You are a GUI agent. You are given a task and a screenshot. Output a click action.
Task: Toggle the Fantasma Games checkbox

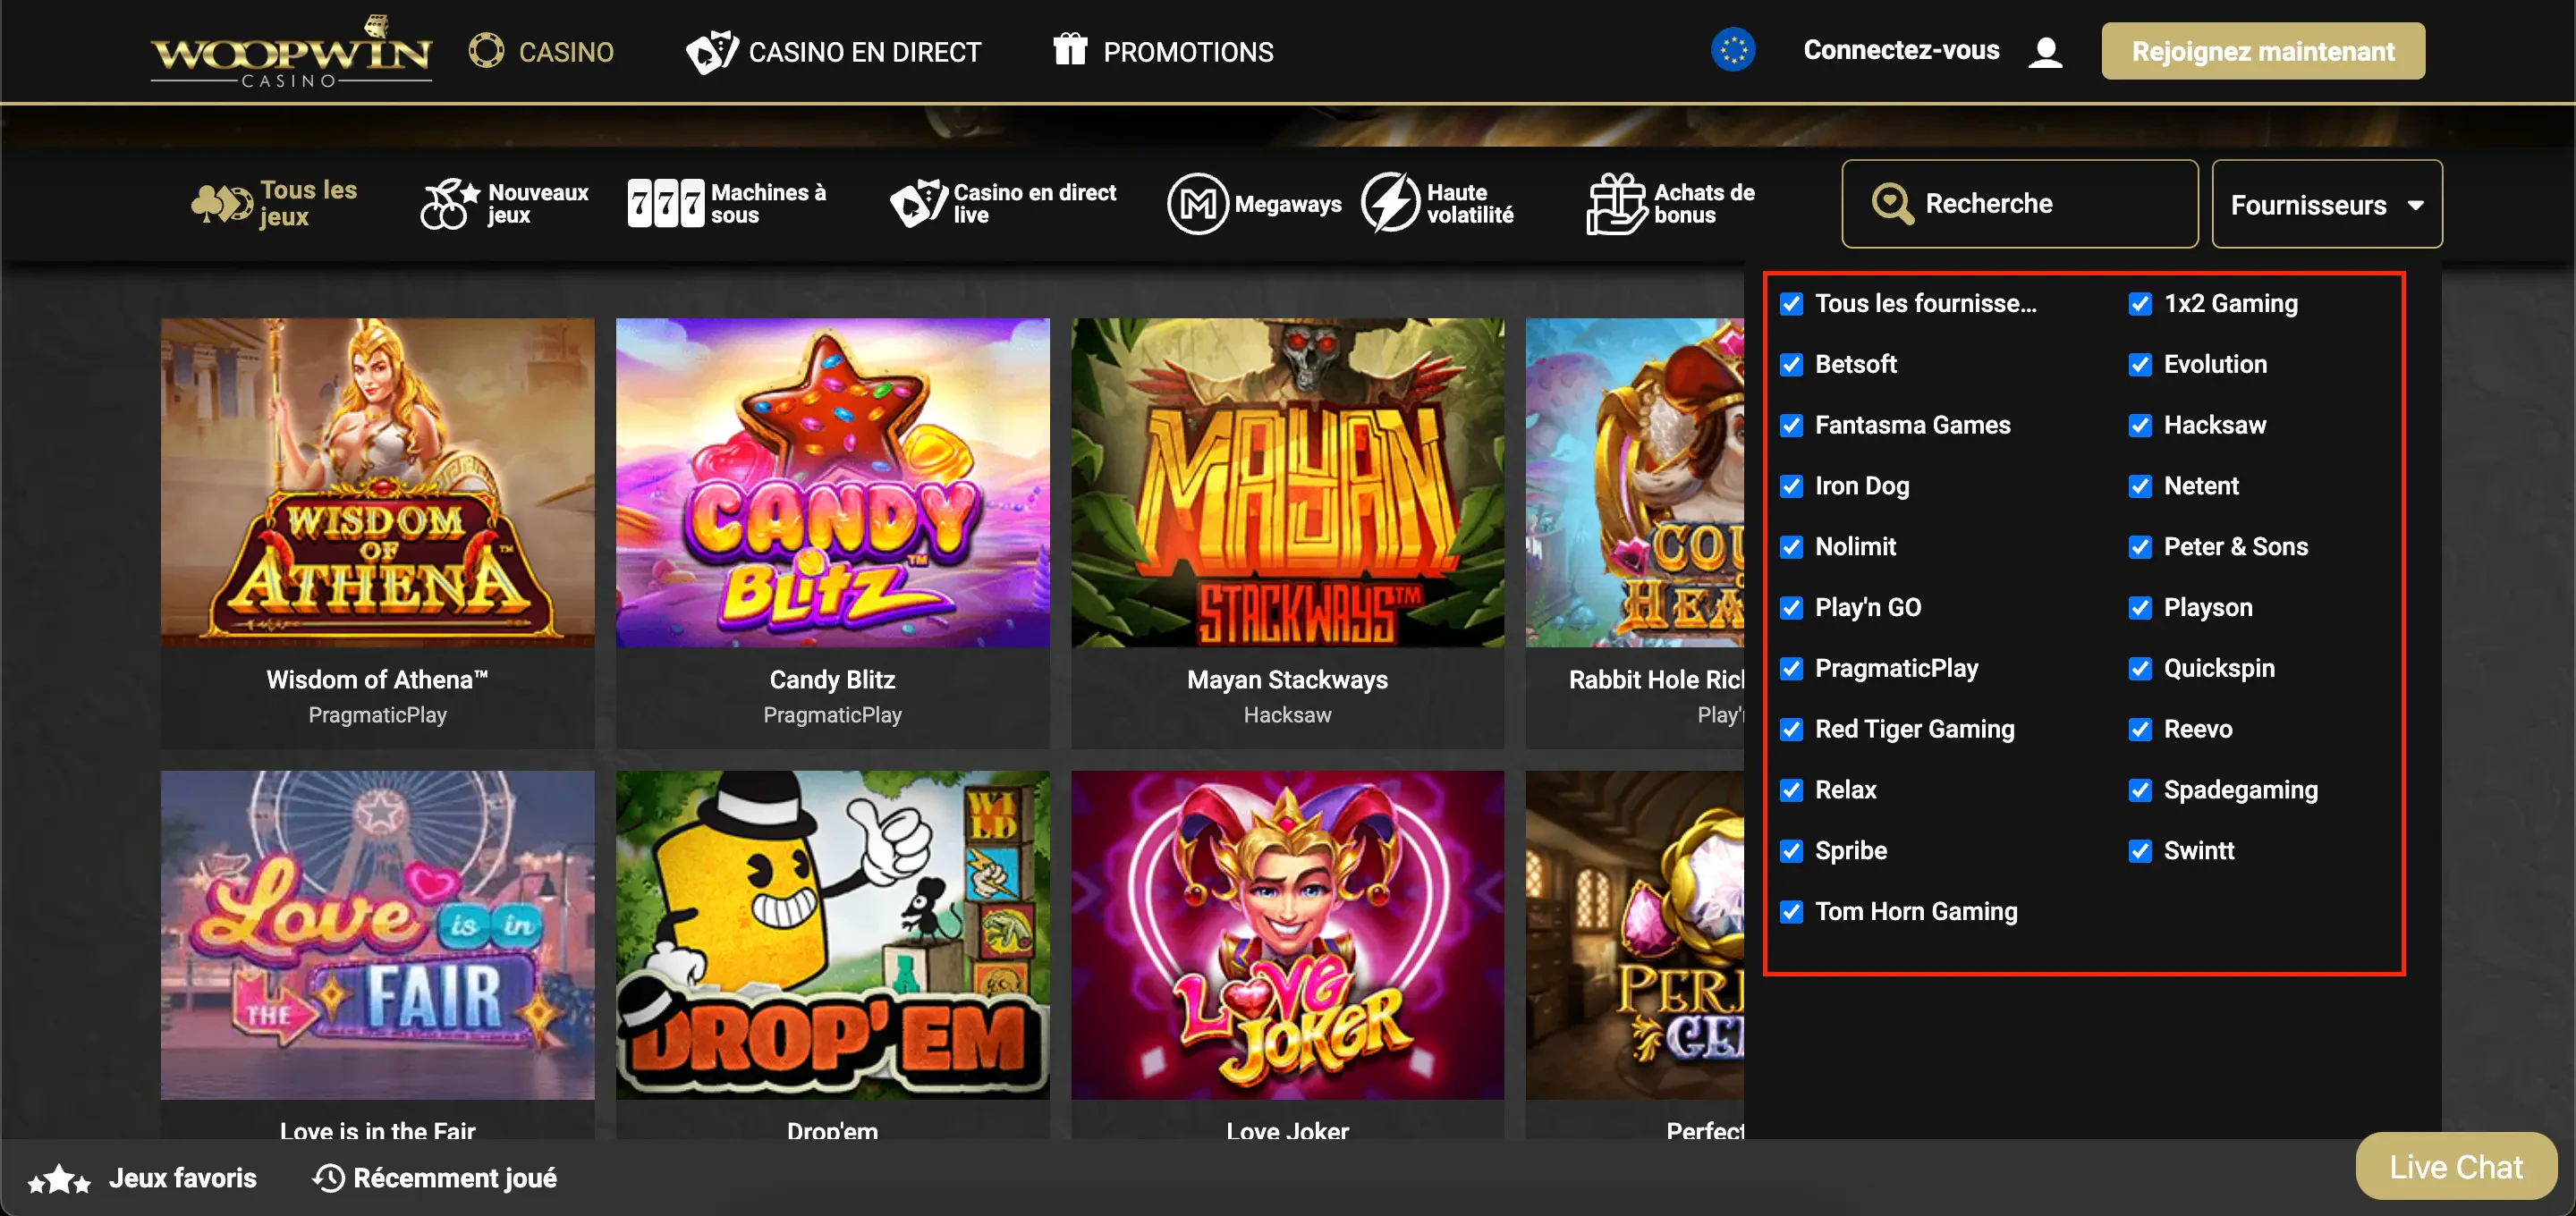1791,426
